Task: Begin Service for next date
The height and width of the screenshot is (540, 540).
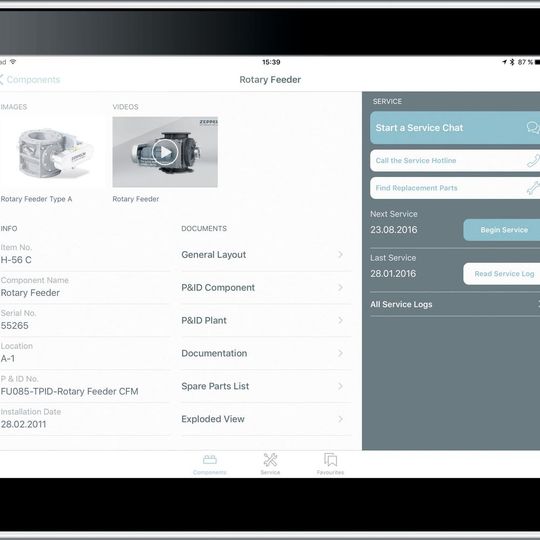Action: (x=502, y=230)
